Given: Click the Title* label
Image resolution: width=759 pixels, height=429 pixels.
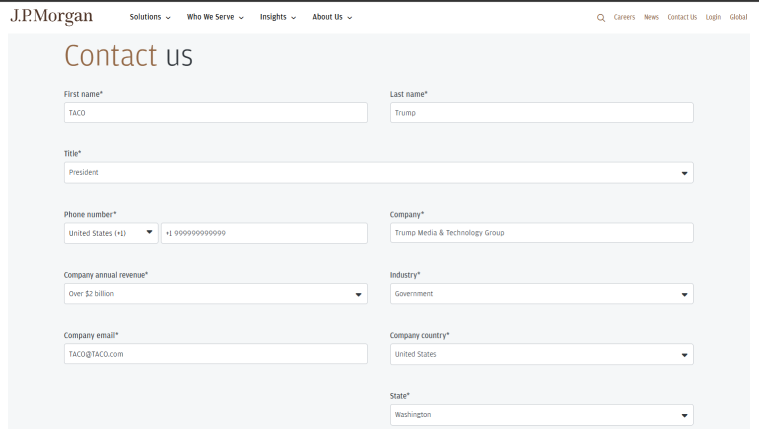Looking at the screenshot, I should 73,153.
